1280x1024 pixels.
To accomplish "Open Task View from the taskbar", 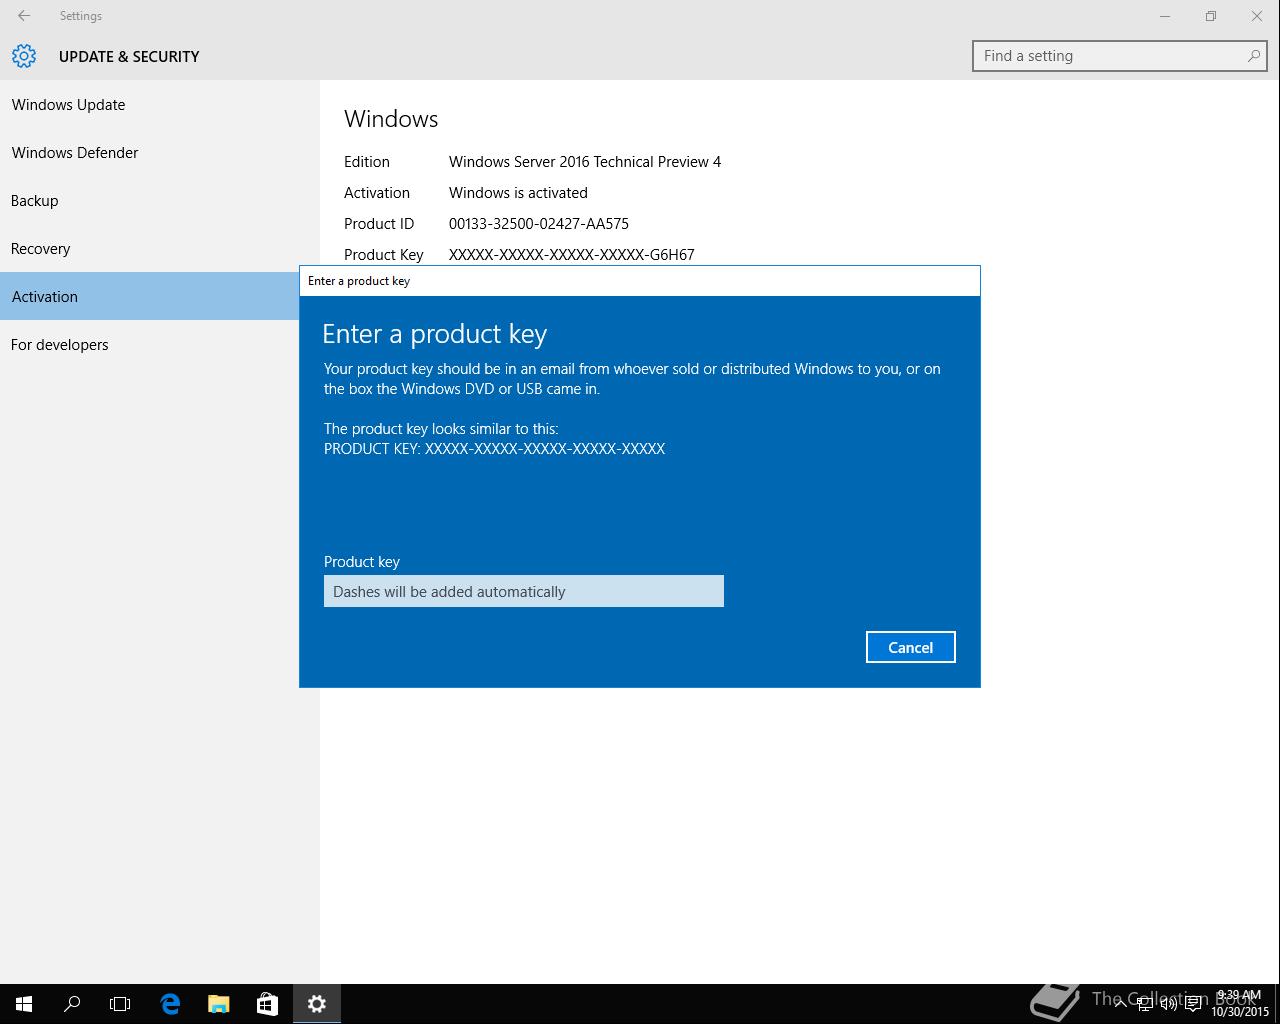I will tap(120, 1004).
